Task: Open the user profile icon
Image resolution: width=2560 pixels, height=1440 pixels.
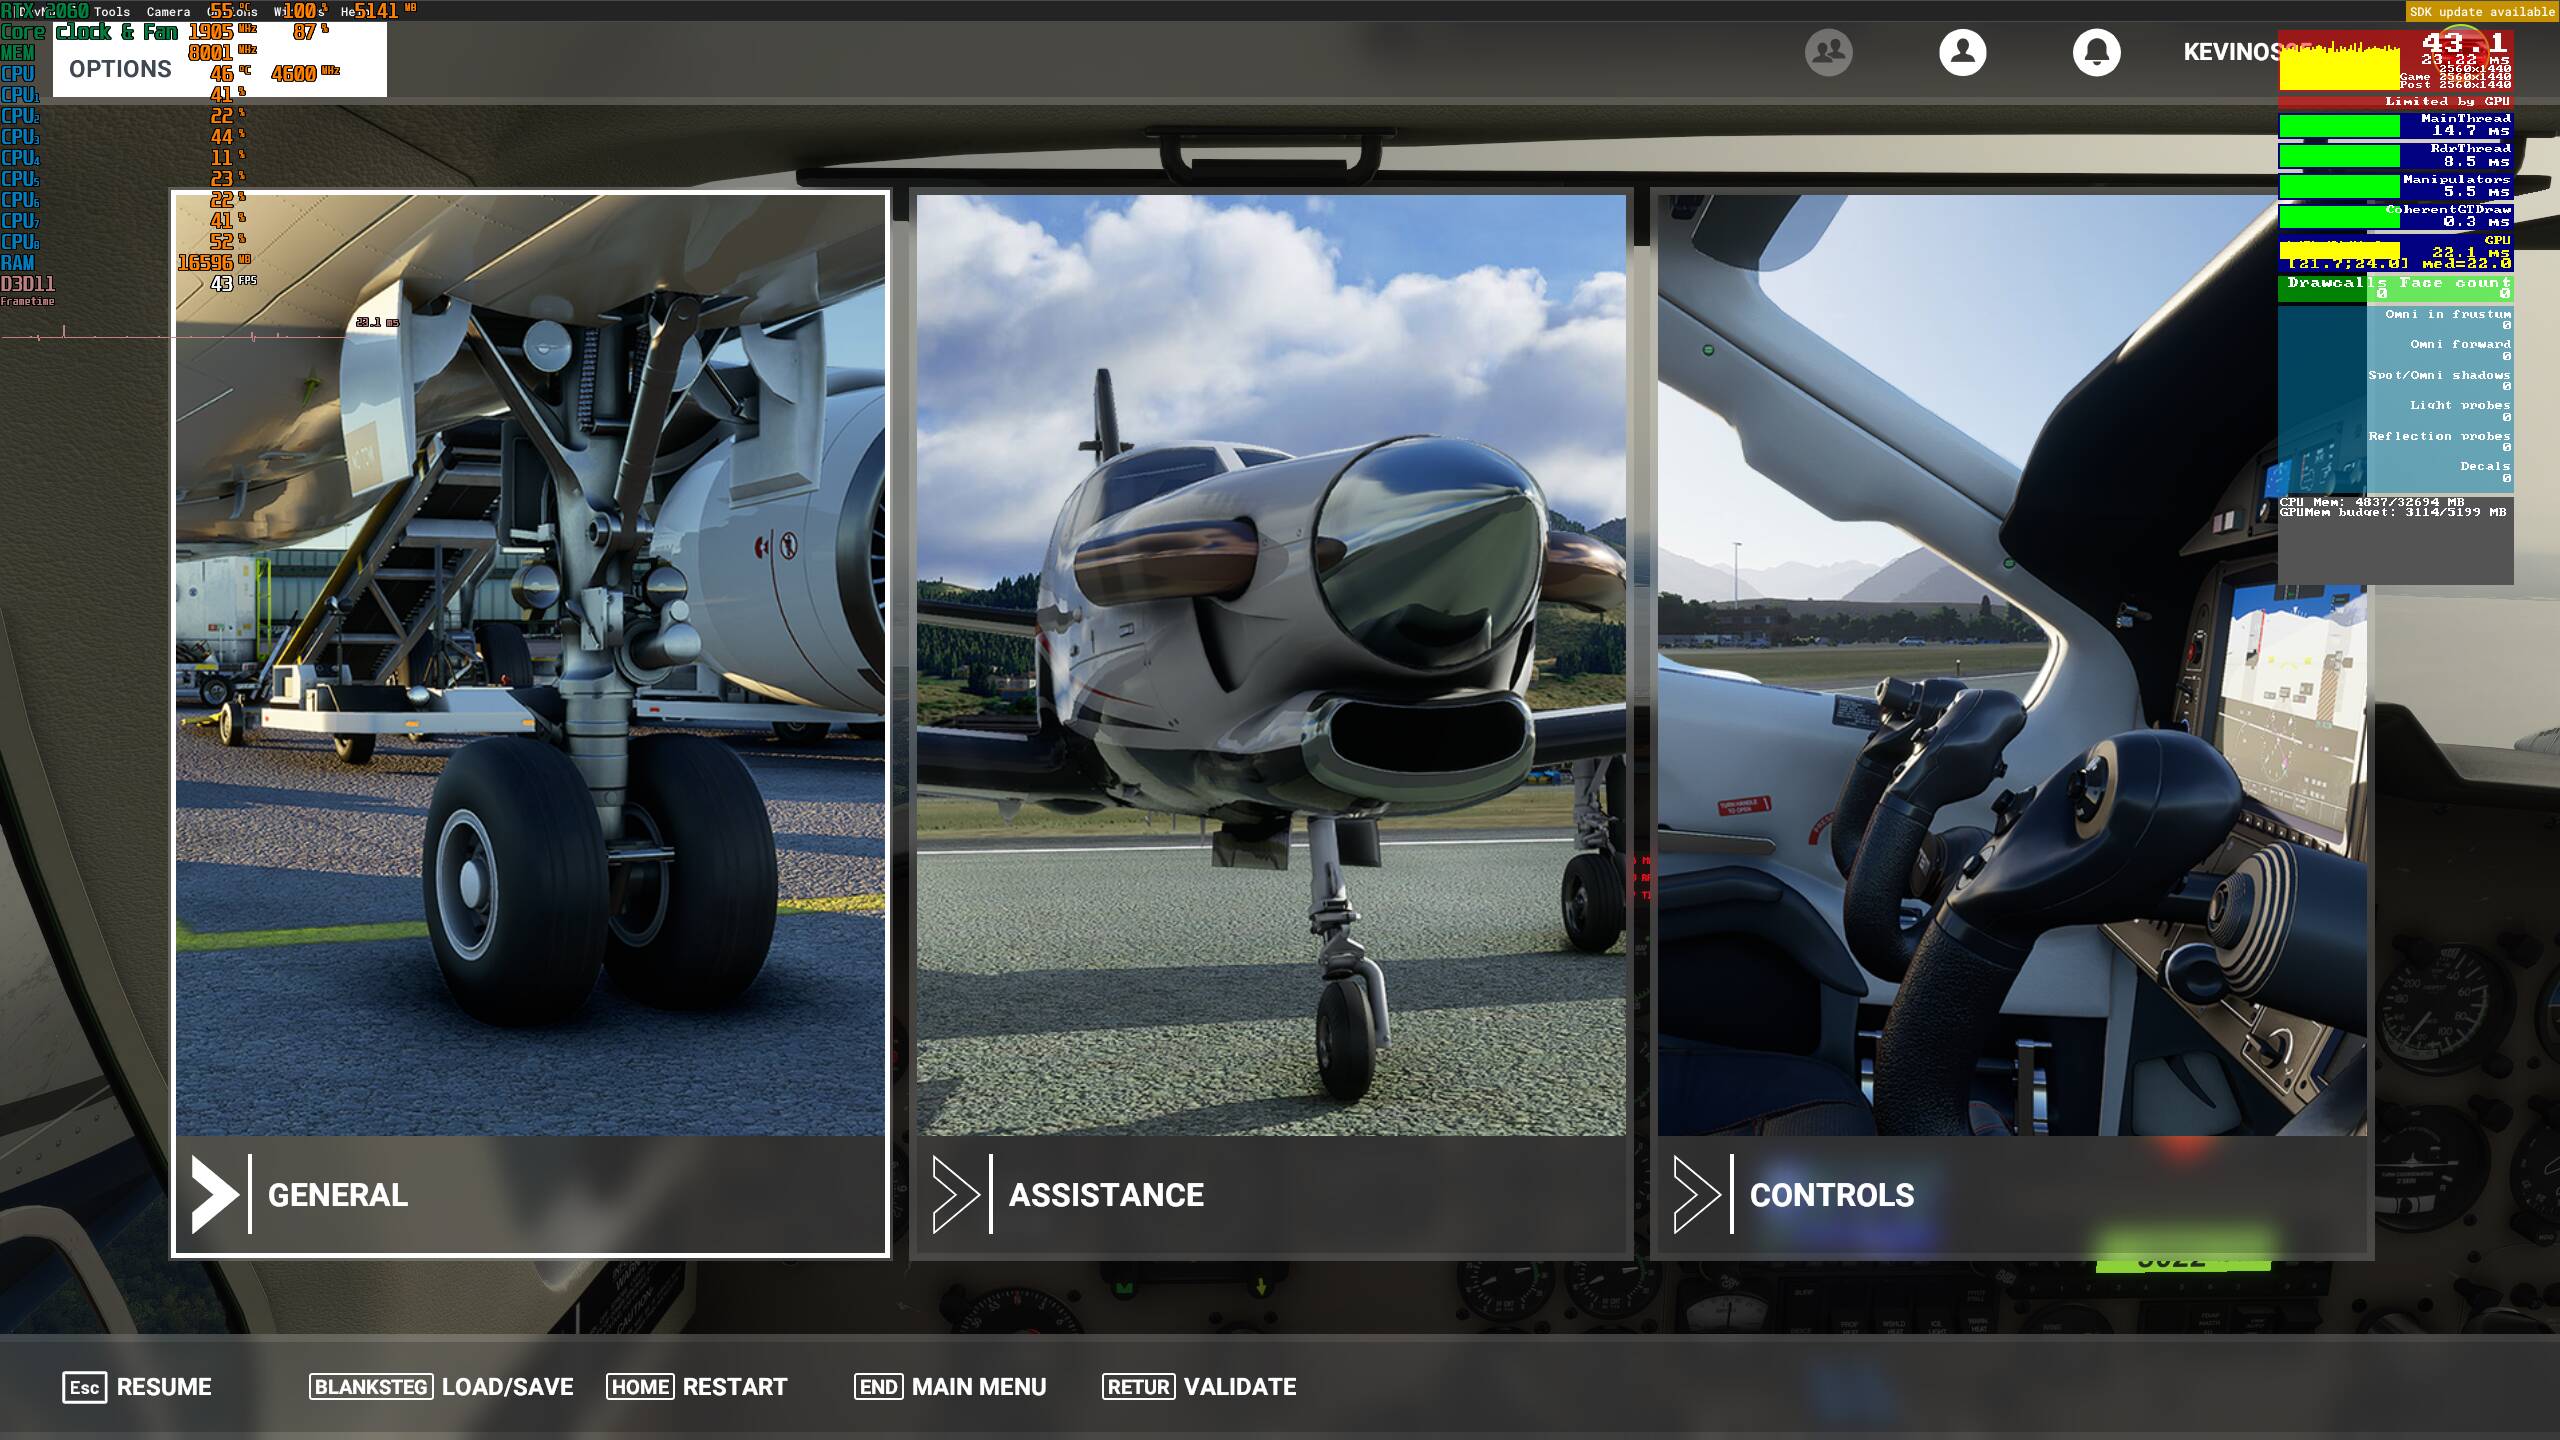Action: point(1962,52)
